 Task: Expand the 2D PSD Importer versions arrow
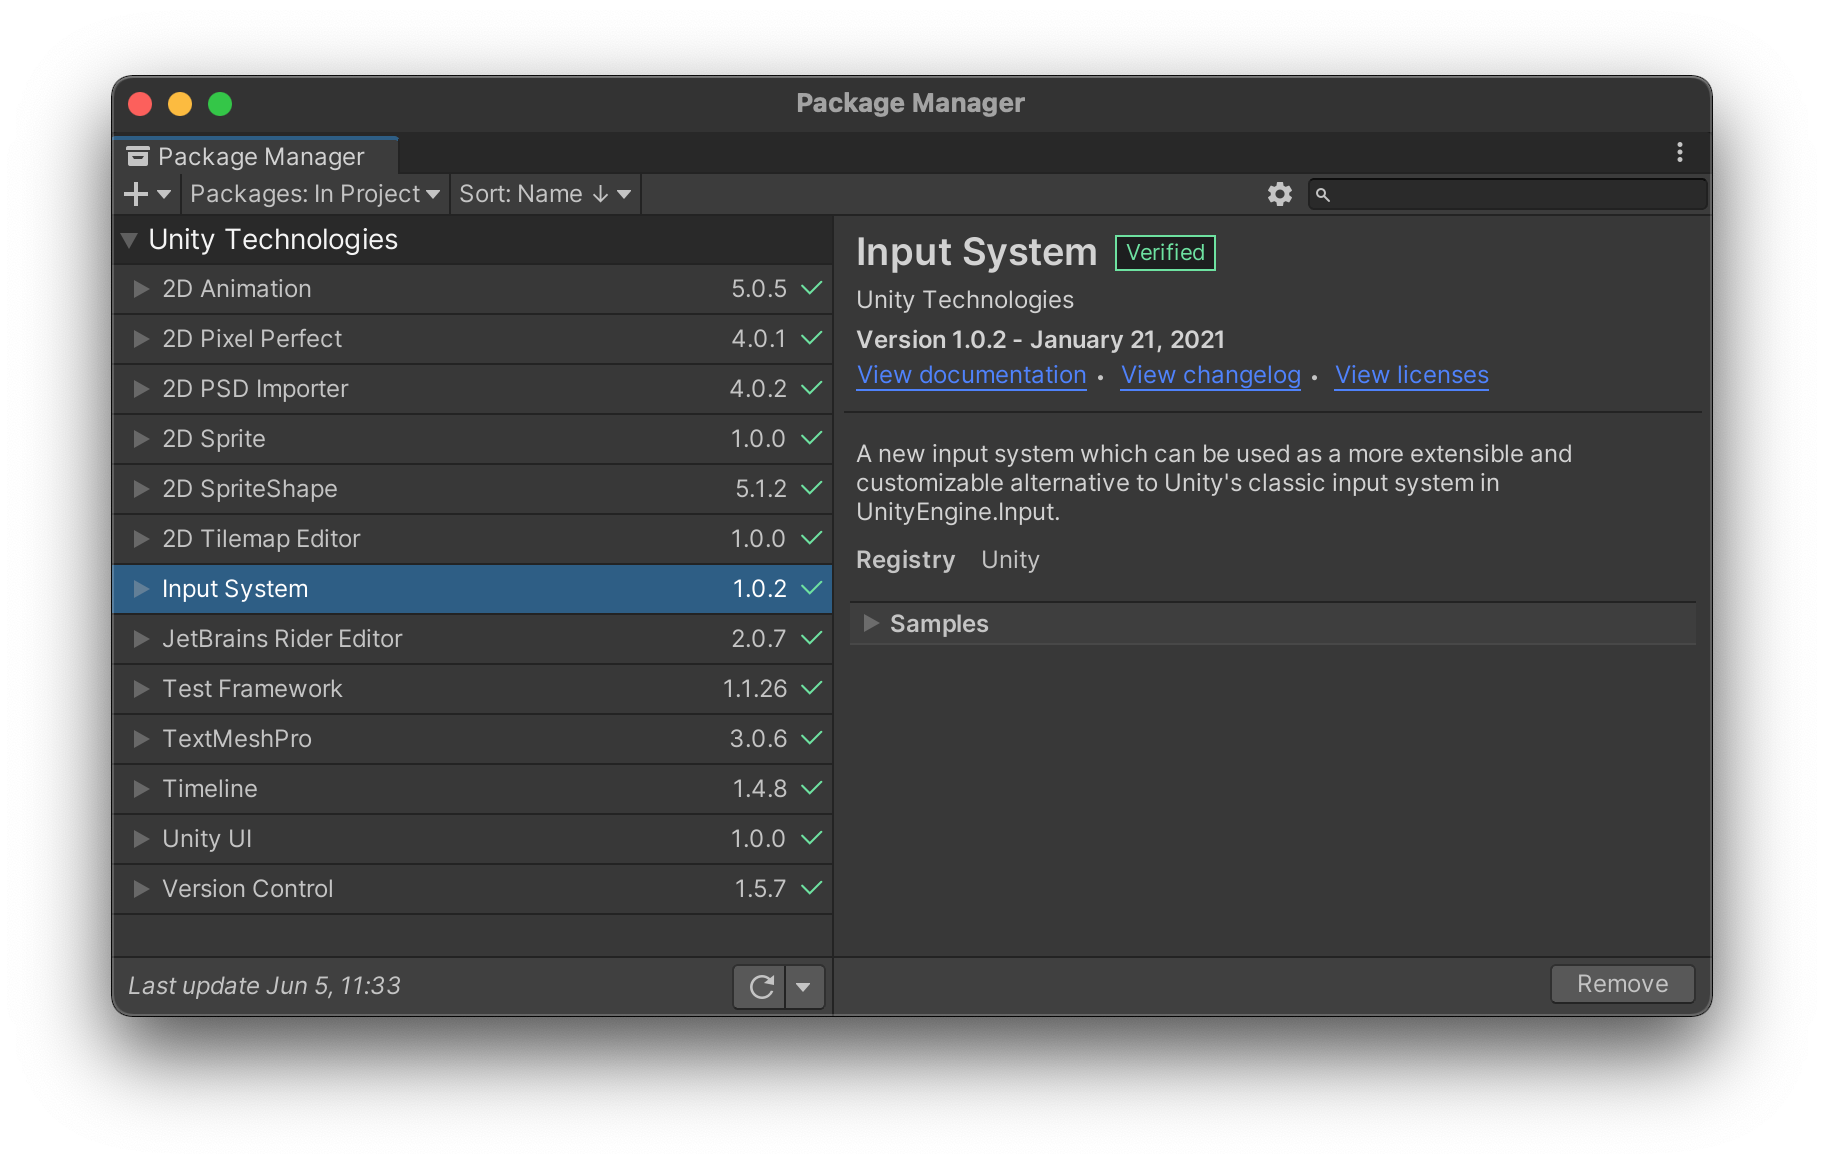pos(141,389)
